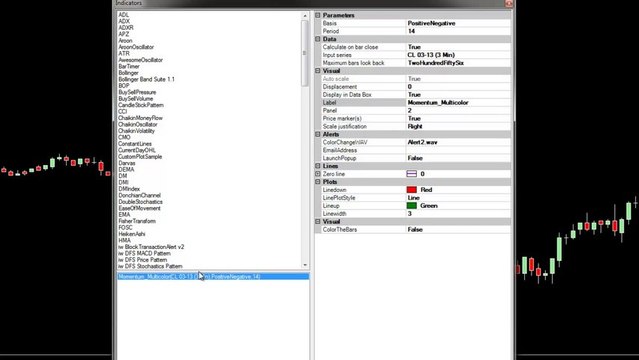The width and height of the screenshot is (639, 360).
Task: Click the Zero line style swatch
Action: pyautogui.click(x=412, y=174)
